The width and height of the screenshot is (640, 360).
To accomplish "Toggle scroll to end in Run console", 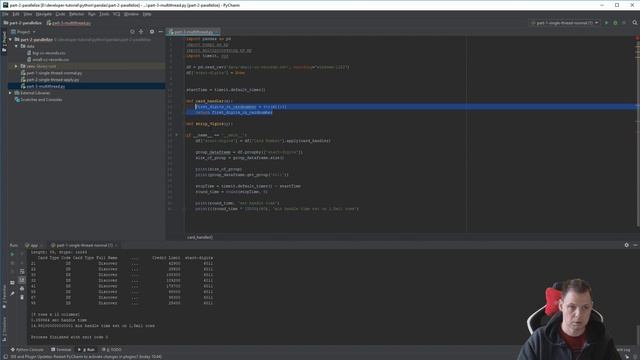I will (22, 280).
